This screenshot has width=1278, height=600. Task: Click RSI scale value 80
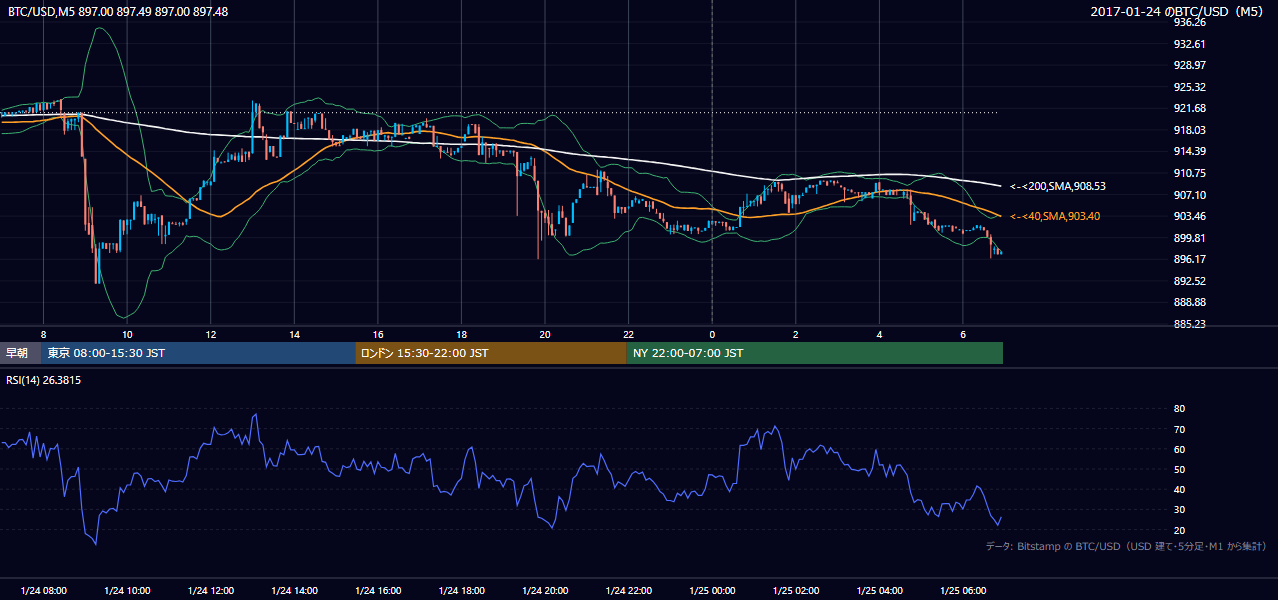click(1179, 409)
